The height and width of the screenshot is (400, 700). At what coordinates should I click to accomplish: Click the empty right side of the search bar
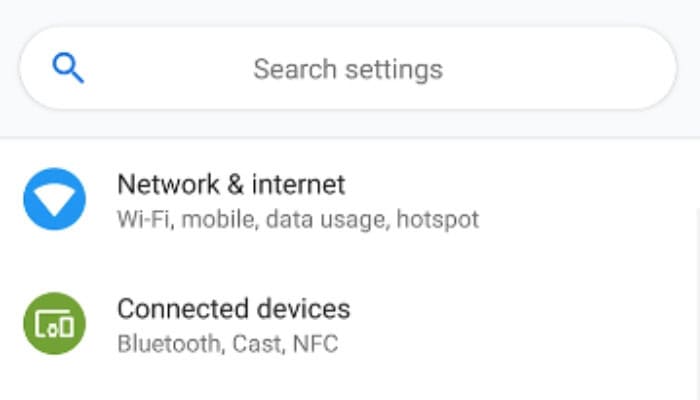tap(558, 68)
